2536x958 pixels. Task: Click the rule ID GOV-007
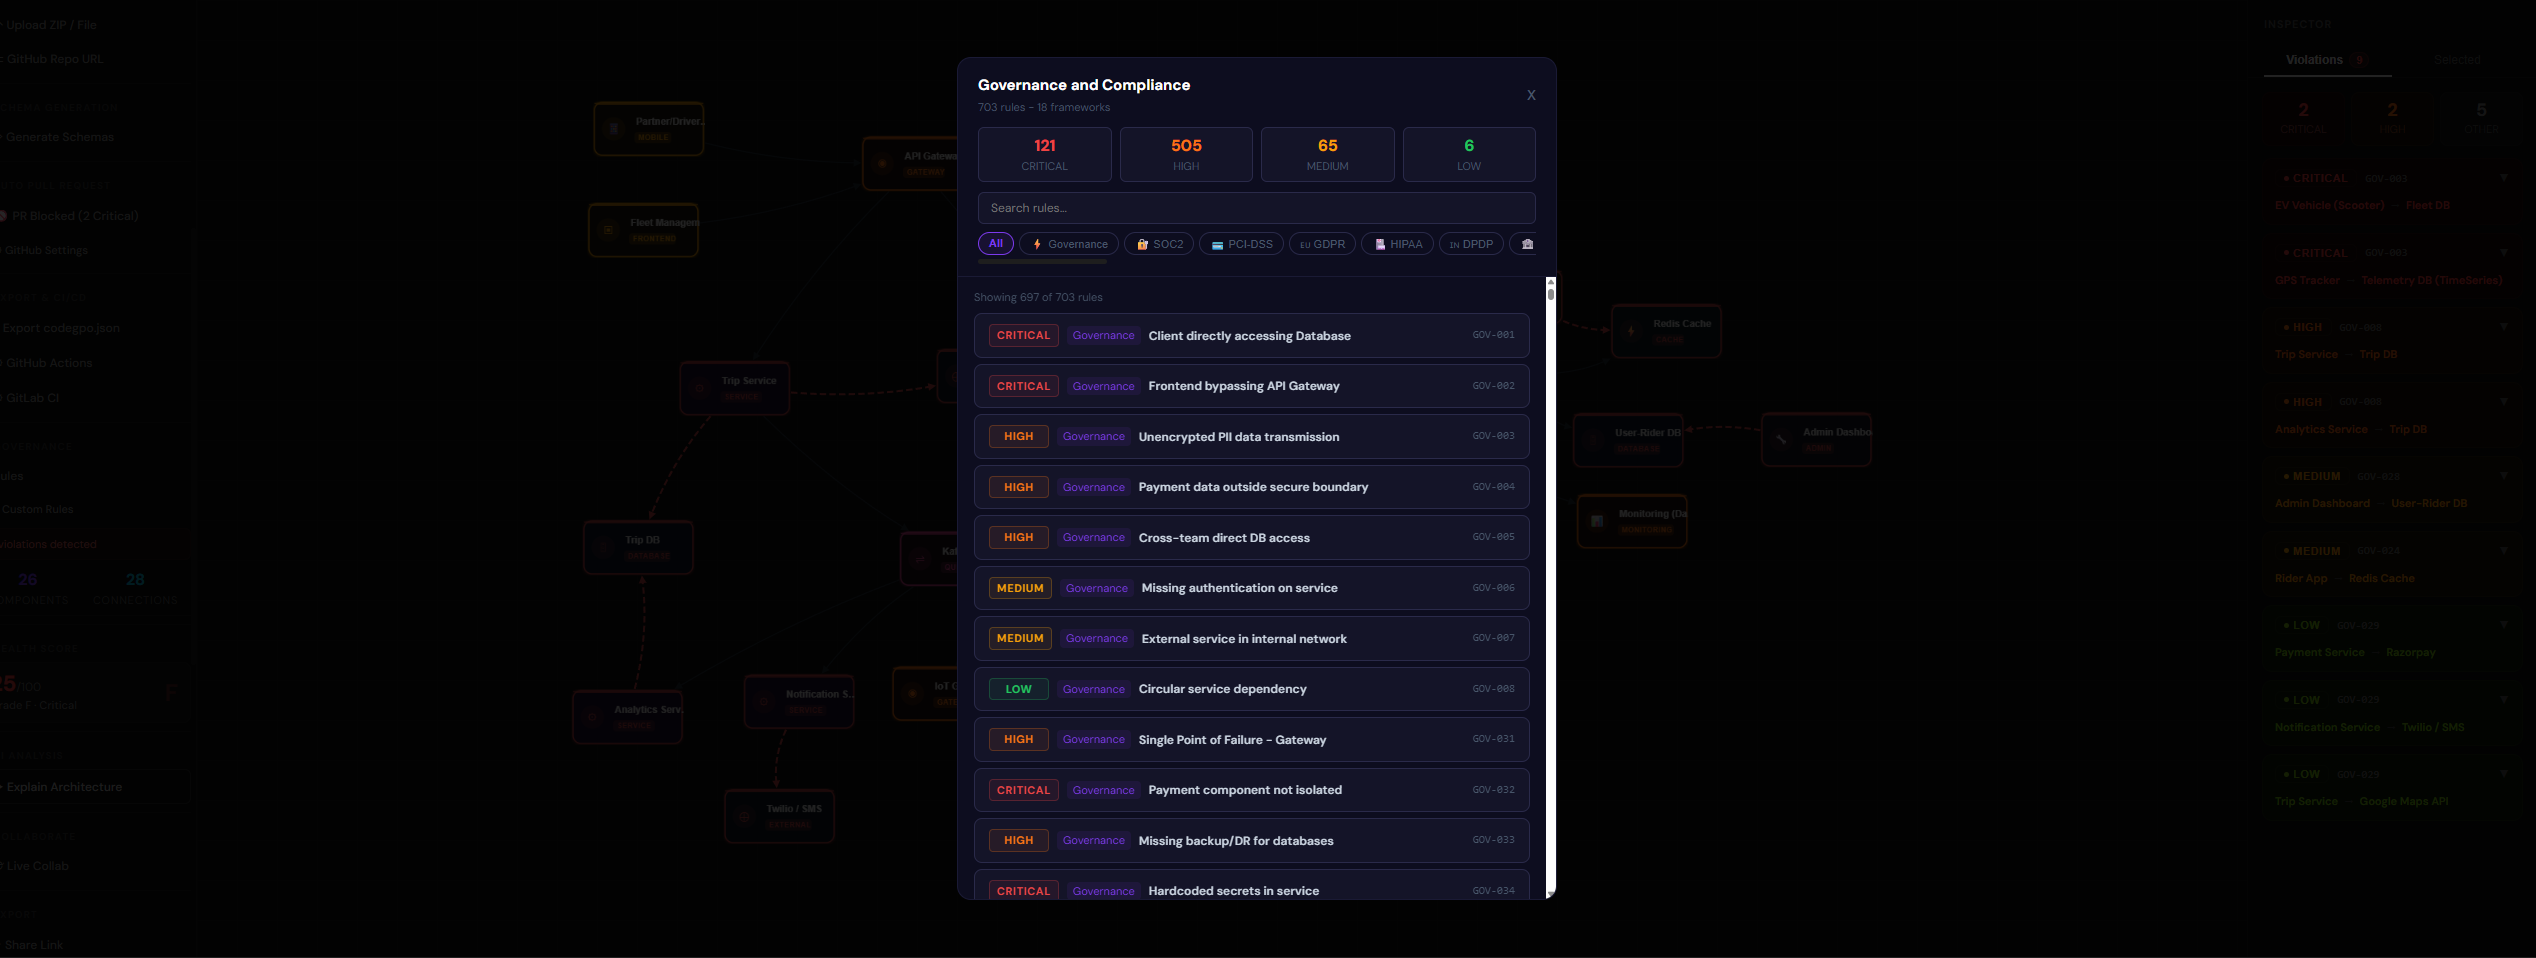(x=1493, y=638)
